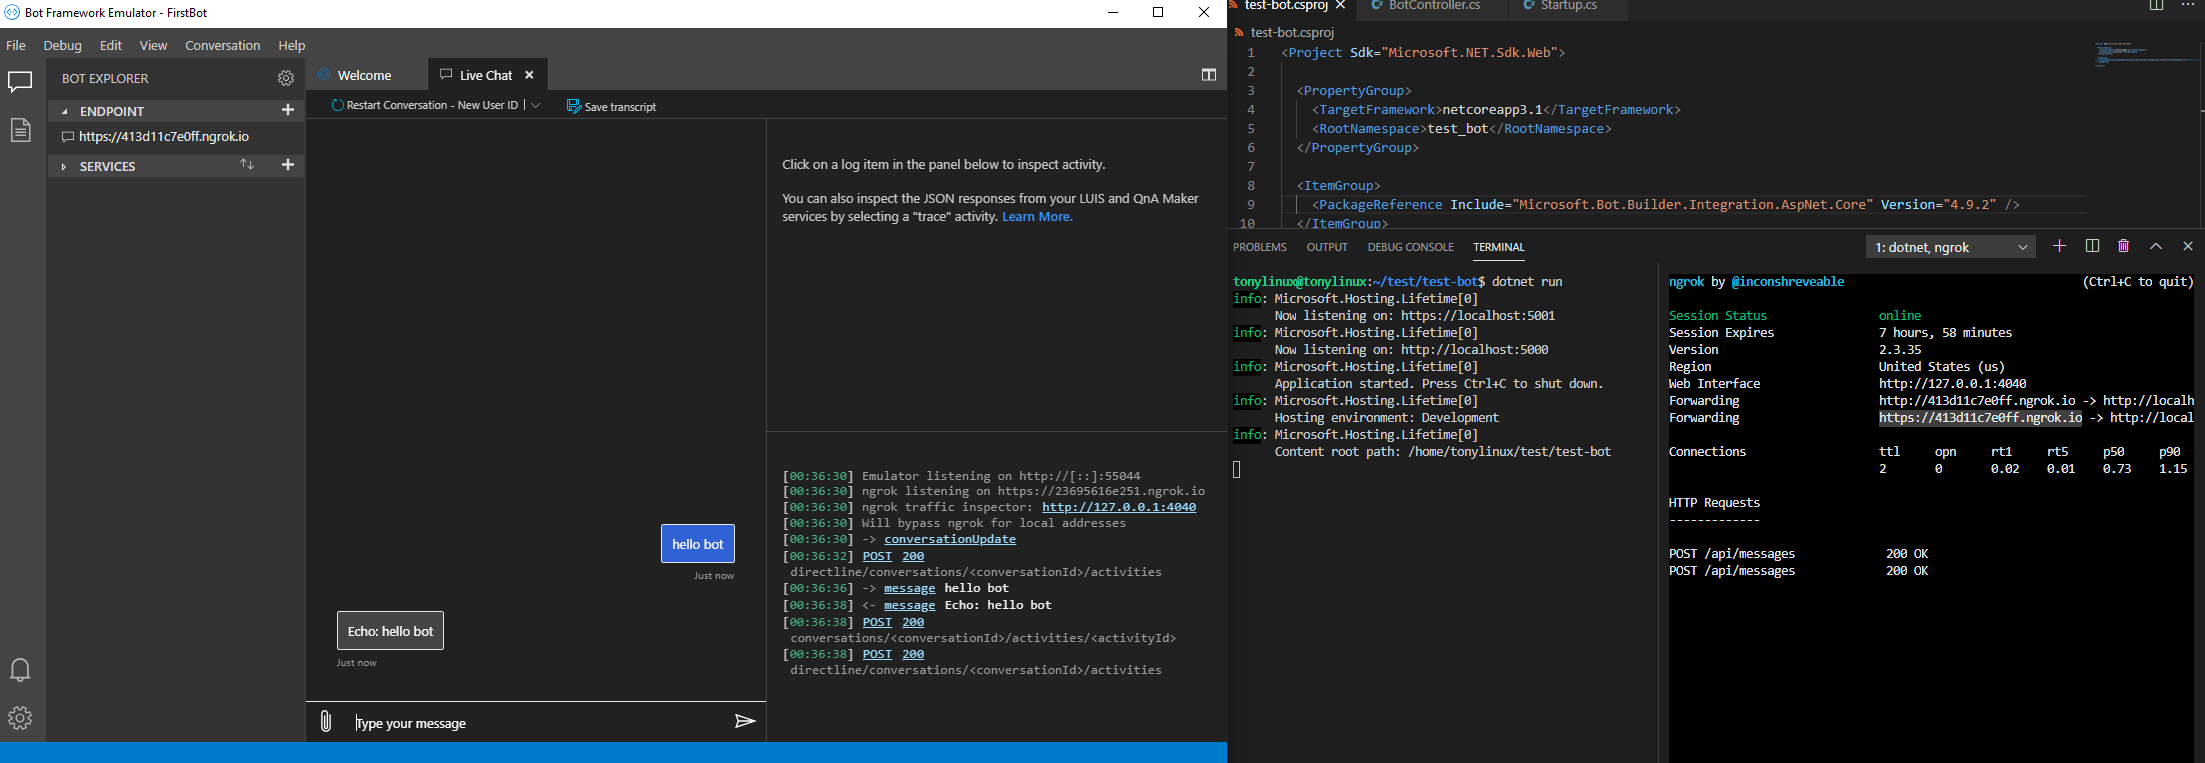
Task: Open the PROBLEMS panel tab
Action: (1260, 247)
